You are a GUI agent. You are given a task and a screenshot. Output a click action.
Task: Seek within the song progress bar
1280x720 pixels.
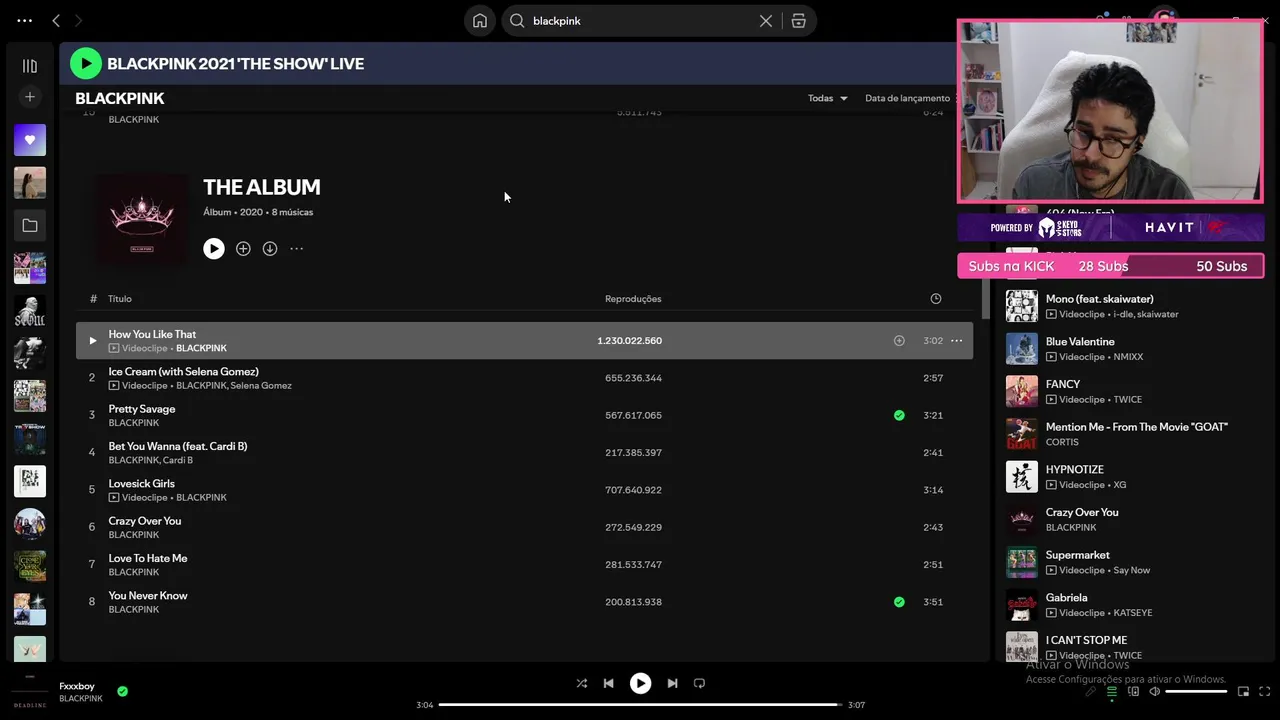click(640, 705)
